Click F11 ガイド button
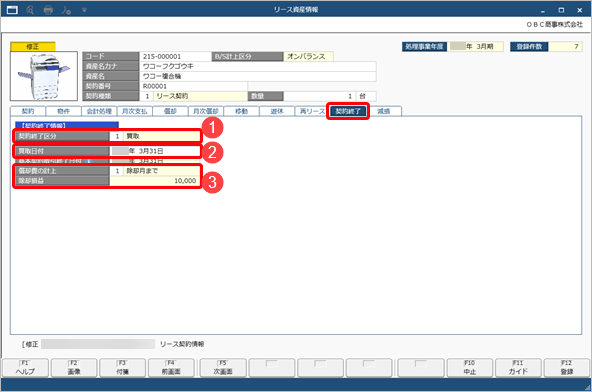The width and height of the screenshot is (592, 392). tap(518, 367)
